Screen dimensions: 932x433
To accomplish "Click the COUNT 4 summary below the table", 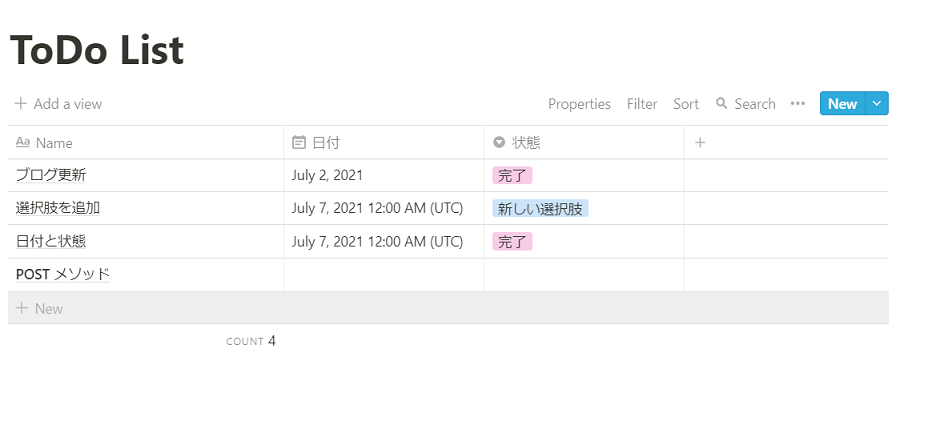I will coord(251,341).
